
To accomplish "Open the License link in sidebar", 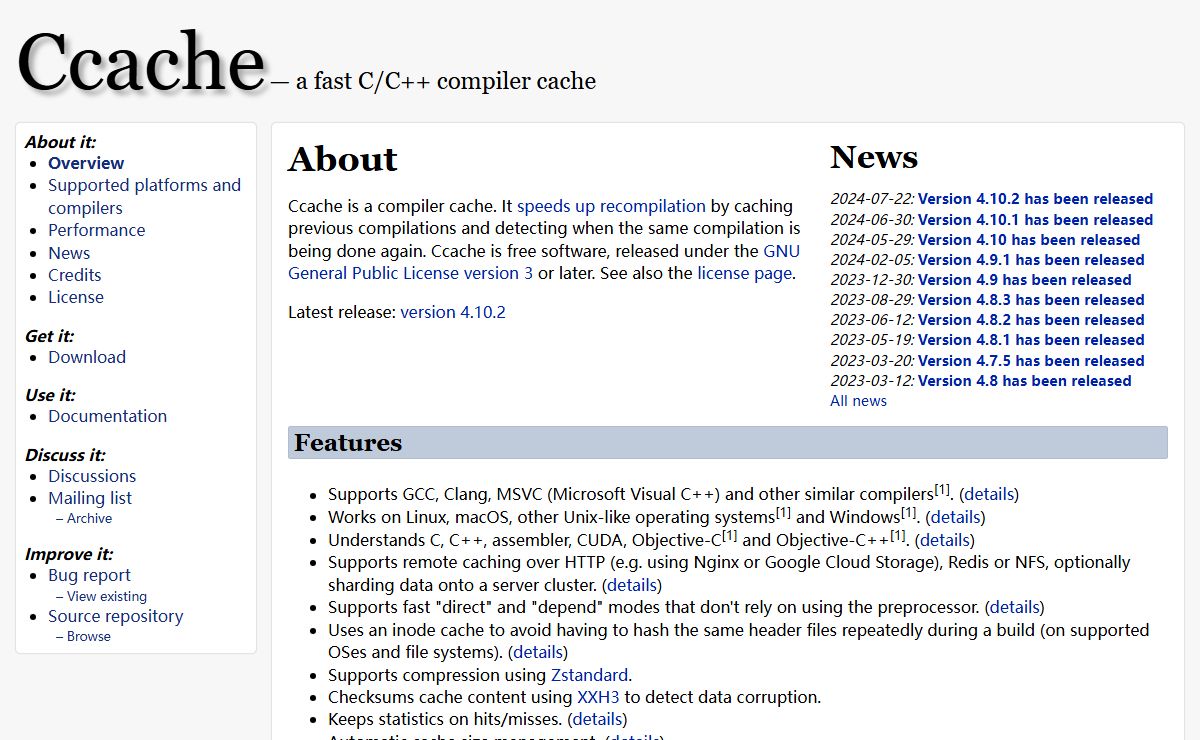I will tap(75, 297).
